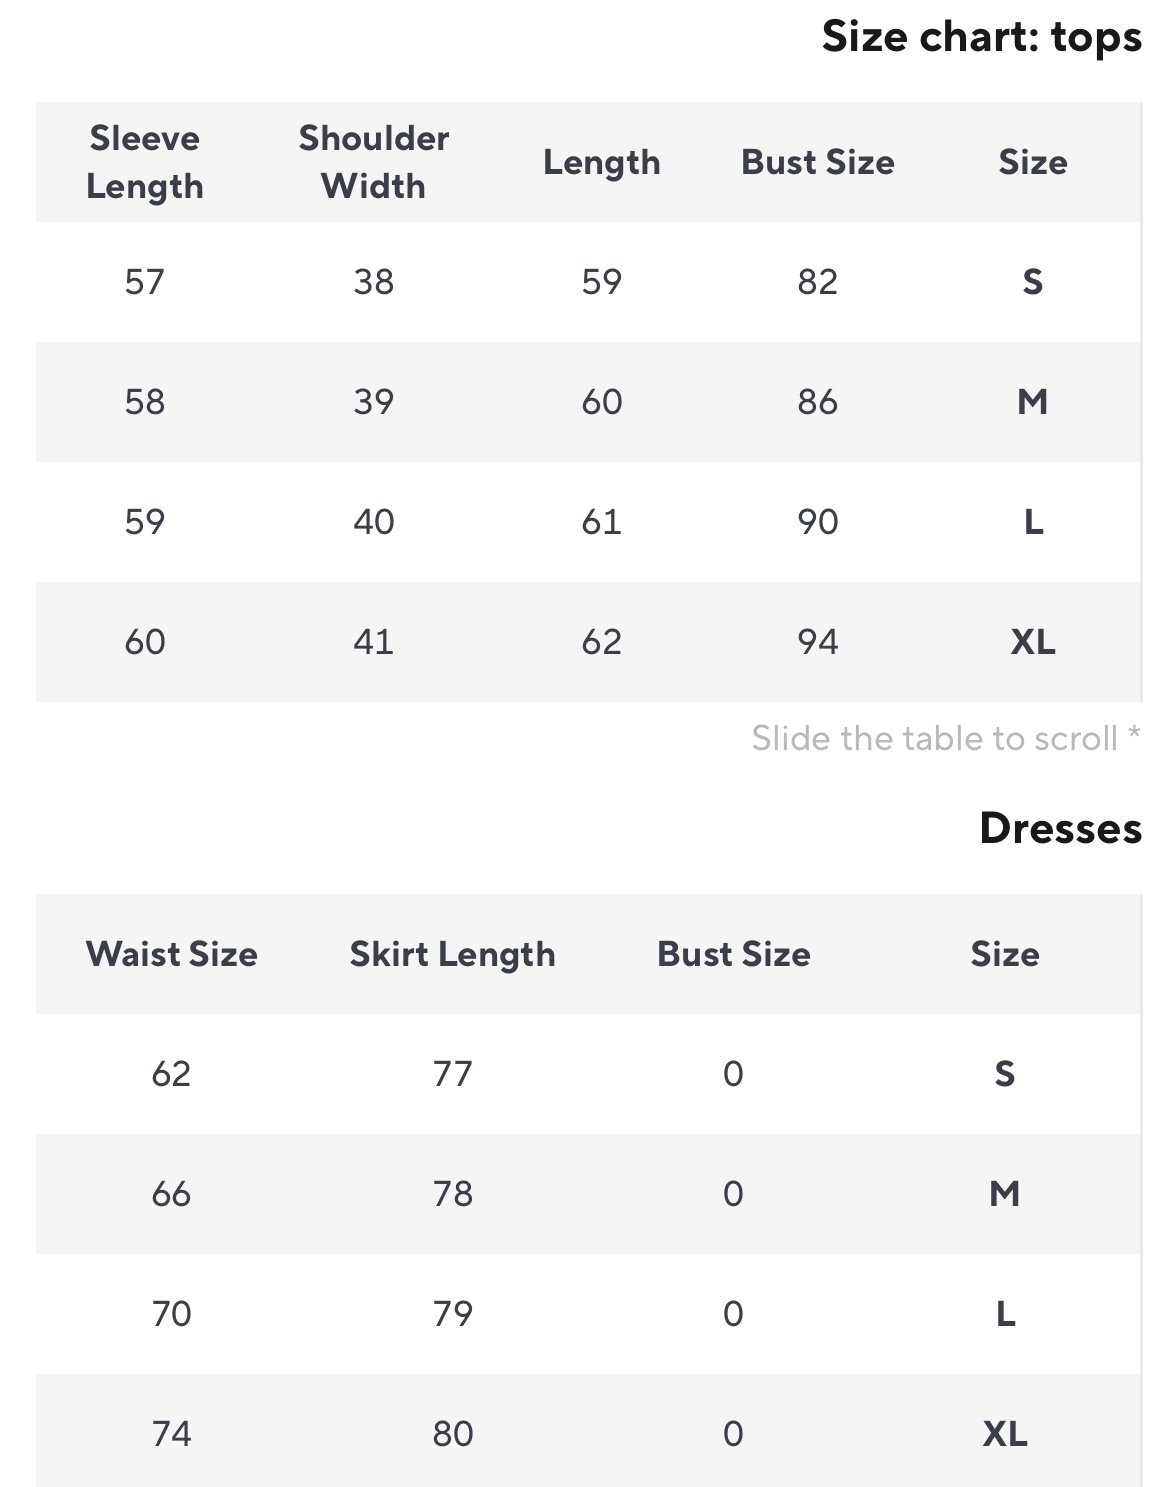
Task: Select size S in dresses table
Action: click(1004, 1074)
